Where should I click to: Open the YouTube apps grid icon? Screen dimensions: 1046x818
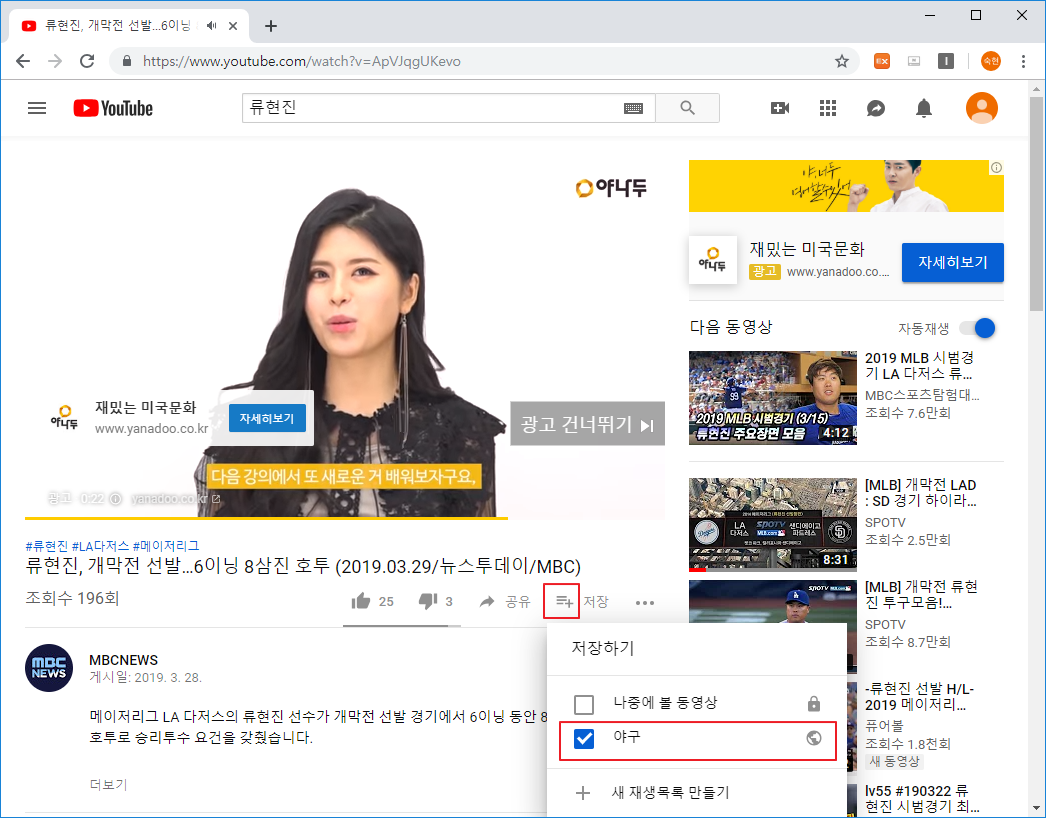[828, 108]
